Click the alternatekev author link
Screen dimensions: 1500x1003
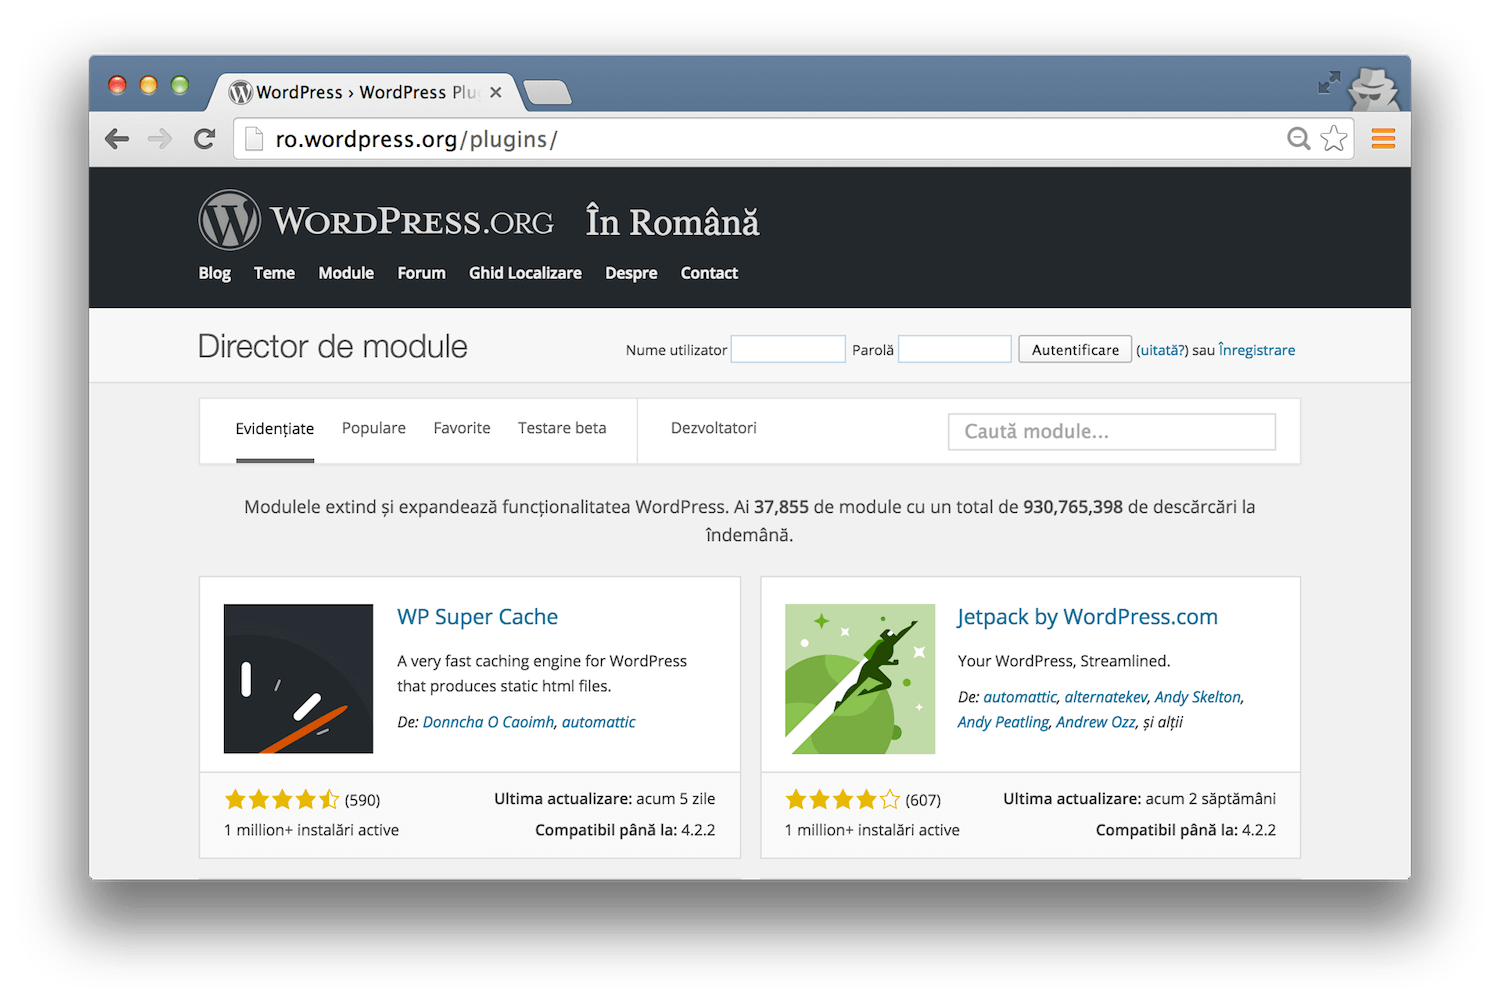pos(1106,697)
